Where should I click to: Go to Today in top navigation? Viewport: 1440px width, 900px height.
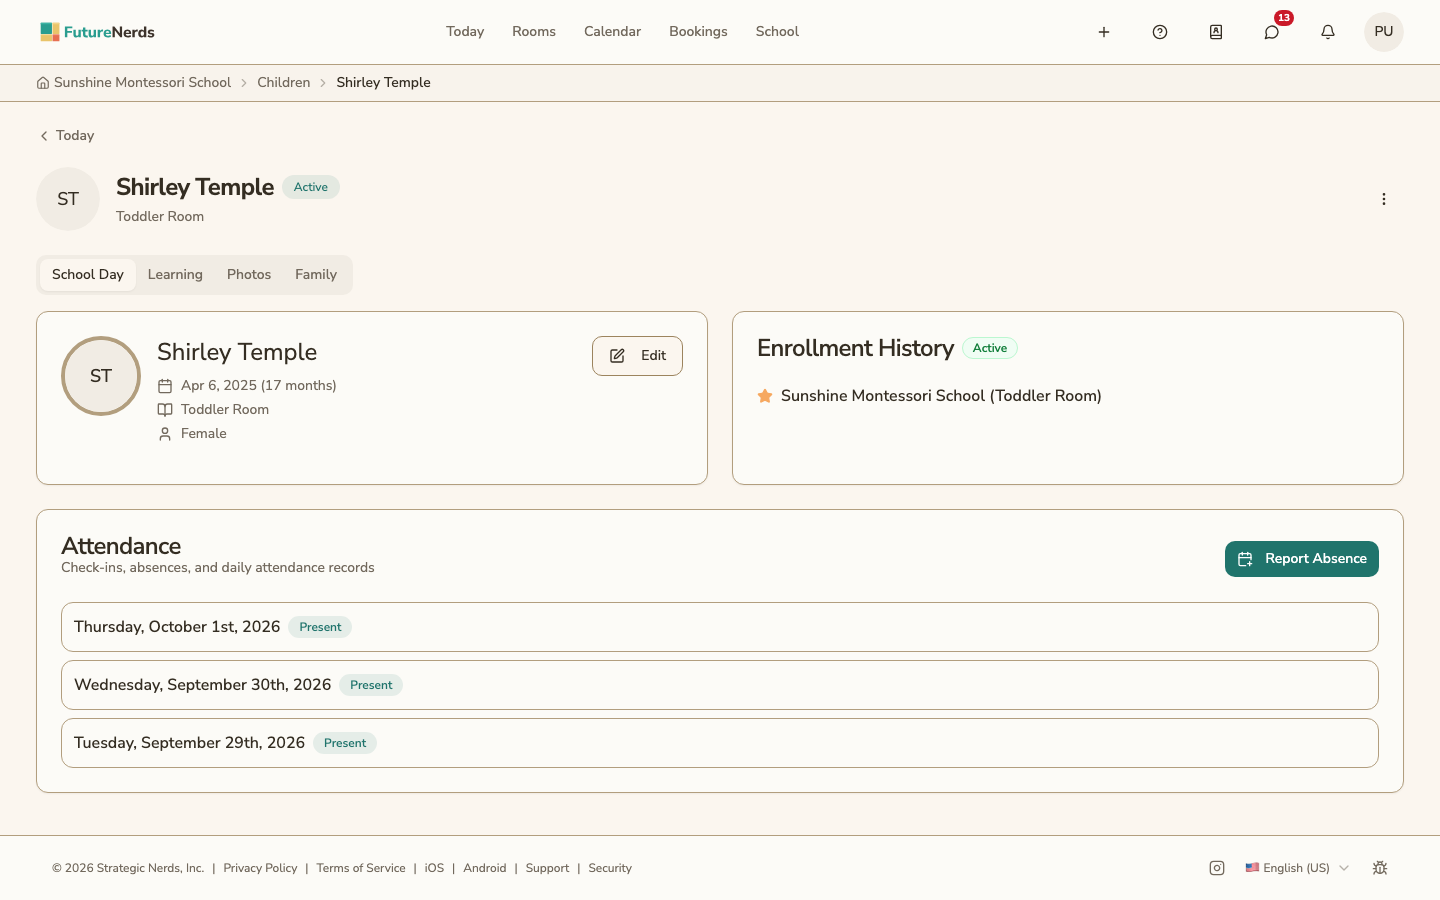pos(465,32)
